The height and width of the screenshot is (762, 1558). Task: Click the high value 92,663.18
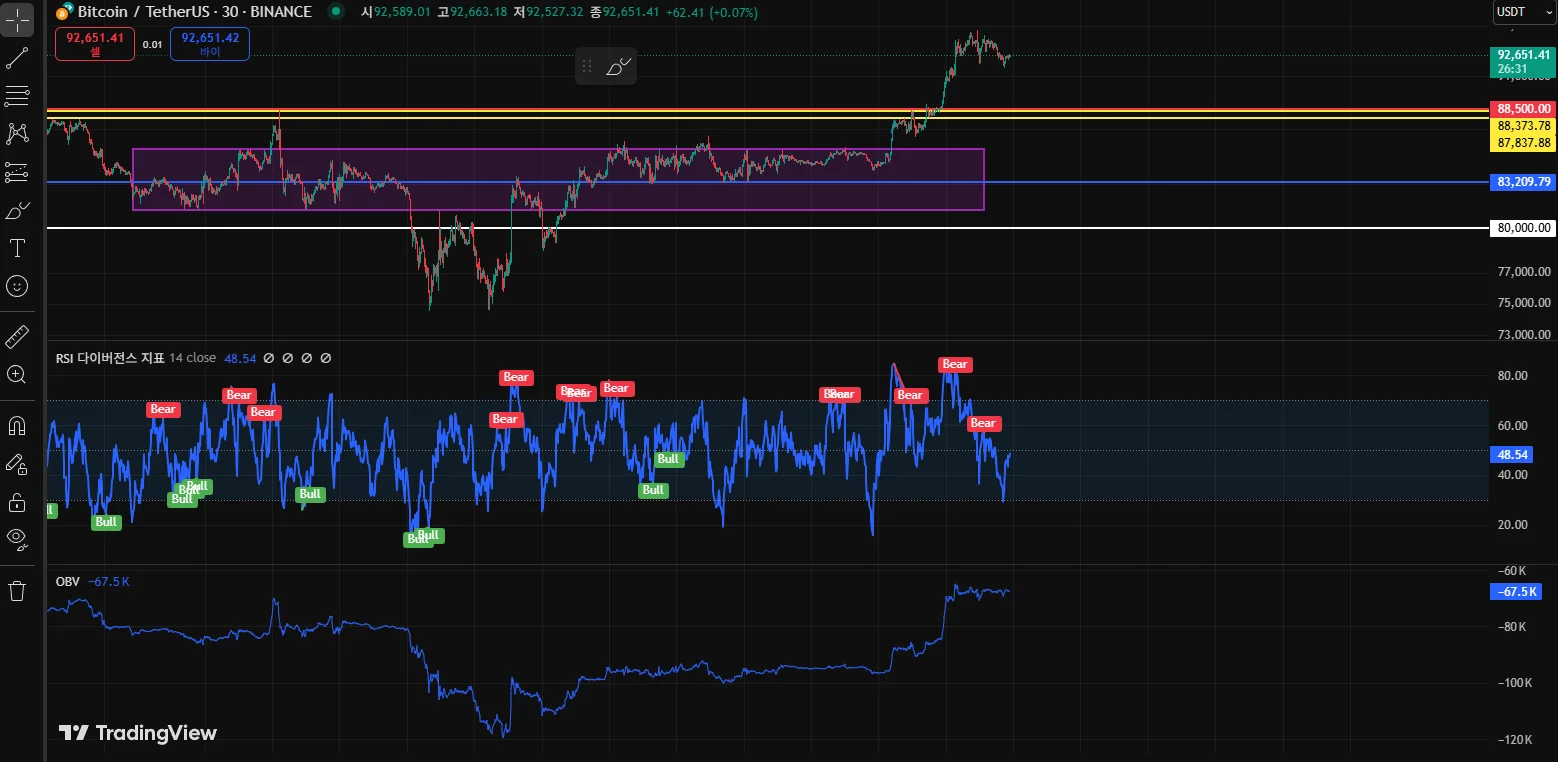click(x=479, y=12)
